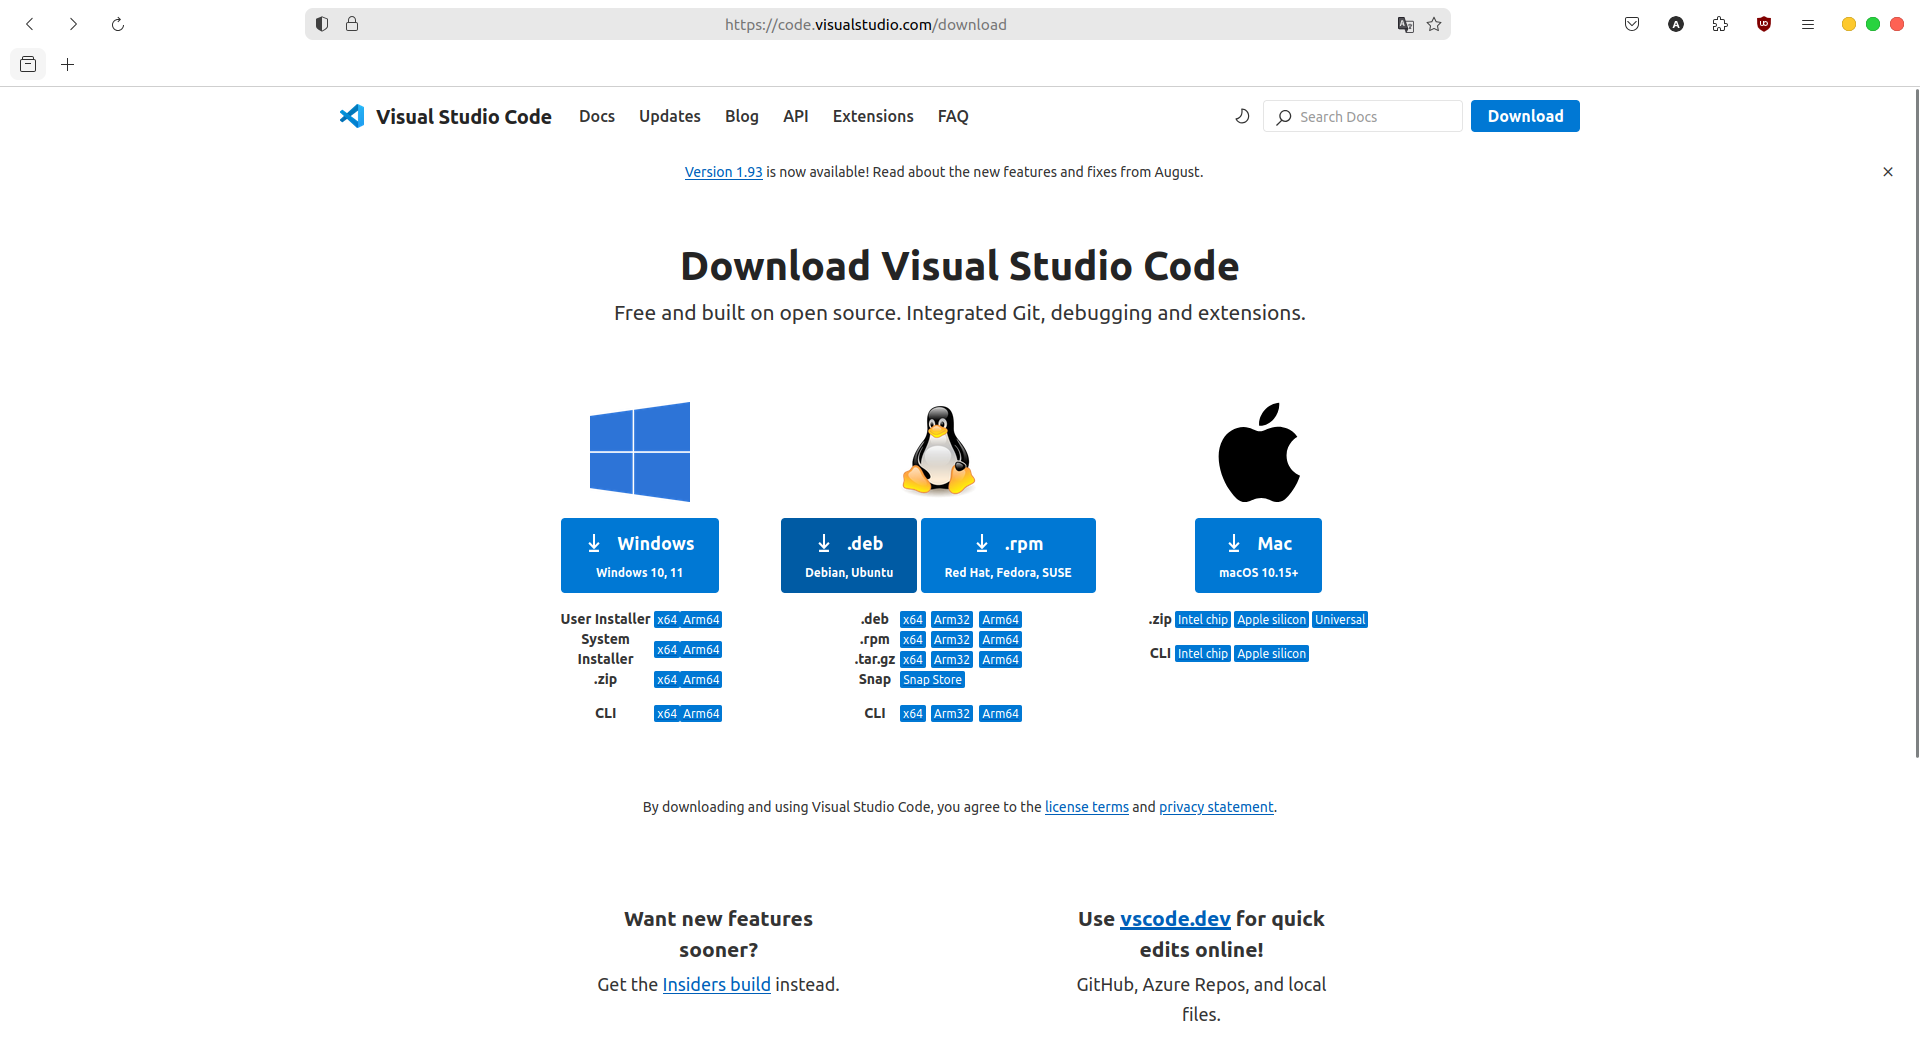Viewport: 1920px width, 1049px height.
Task: Click the page vertical scrollbar
Action: coord(1916,424)
